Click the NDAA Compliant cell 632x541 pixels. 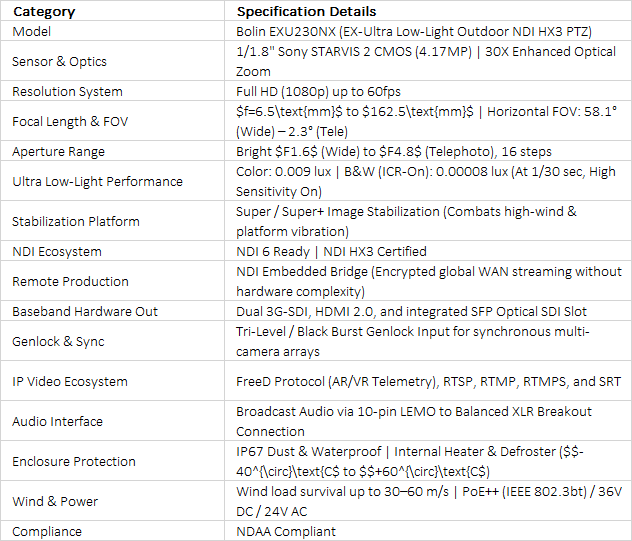point(428,531)
